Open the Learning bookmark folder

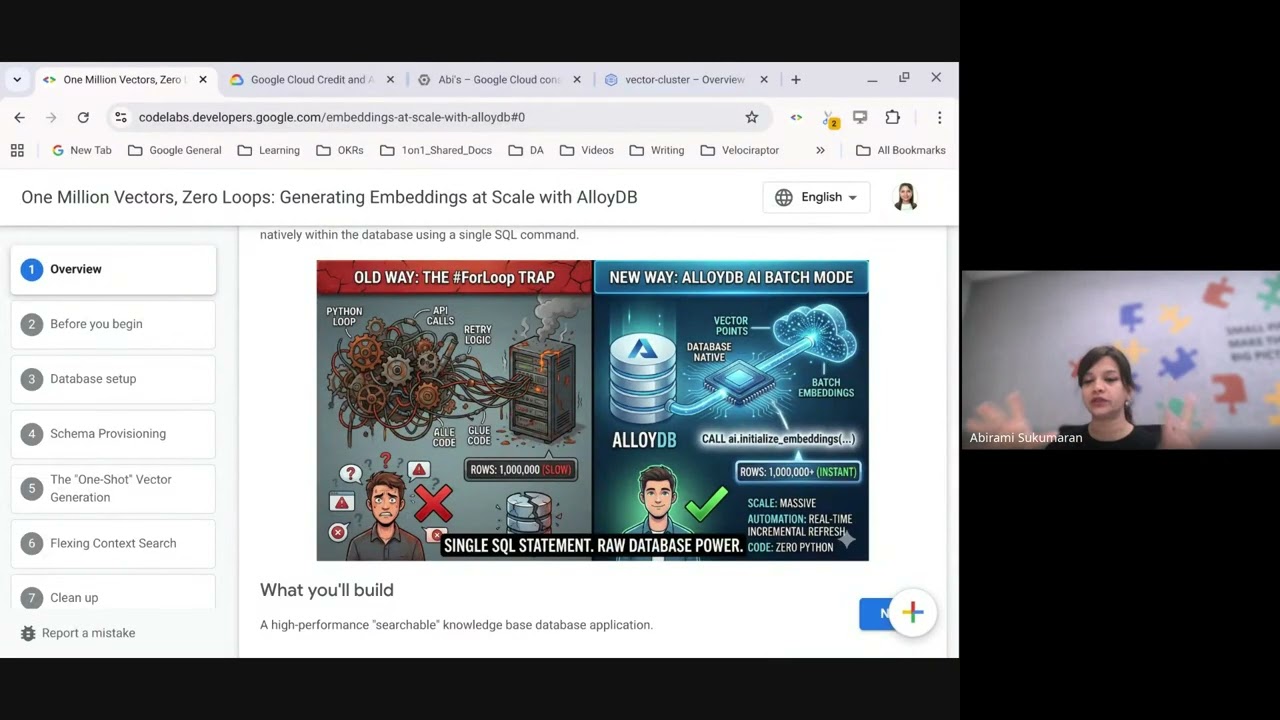pyautogui.click(x=268, y=150)
